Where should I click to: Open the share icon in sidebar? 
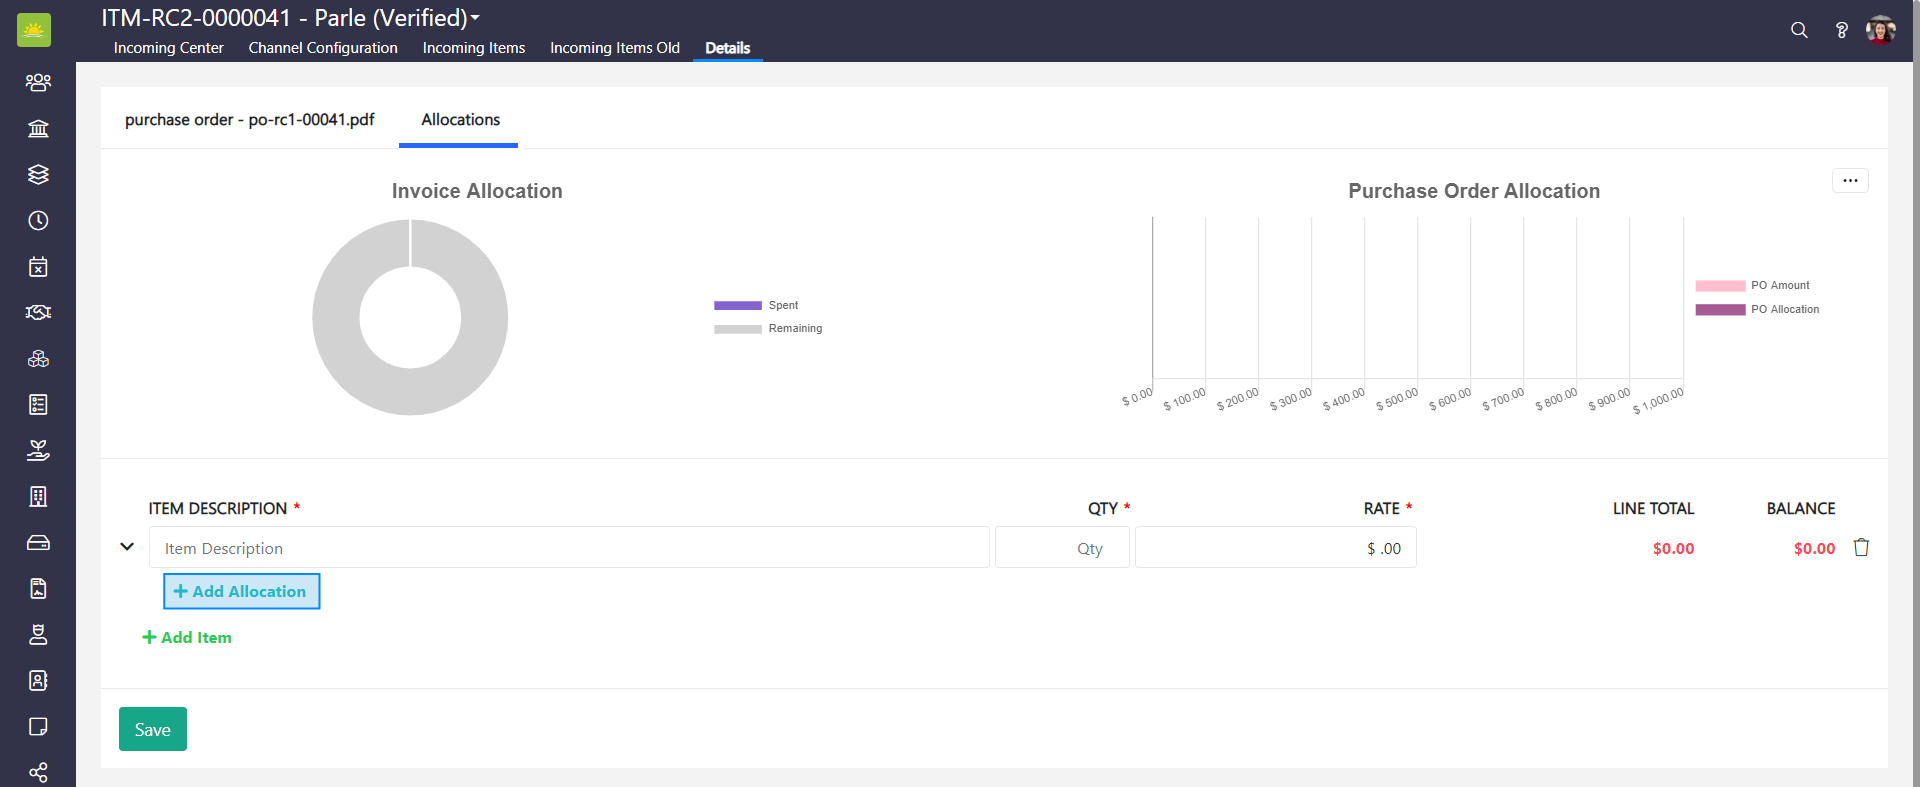tap(38, 772)
